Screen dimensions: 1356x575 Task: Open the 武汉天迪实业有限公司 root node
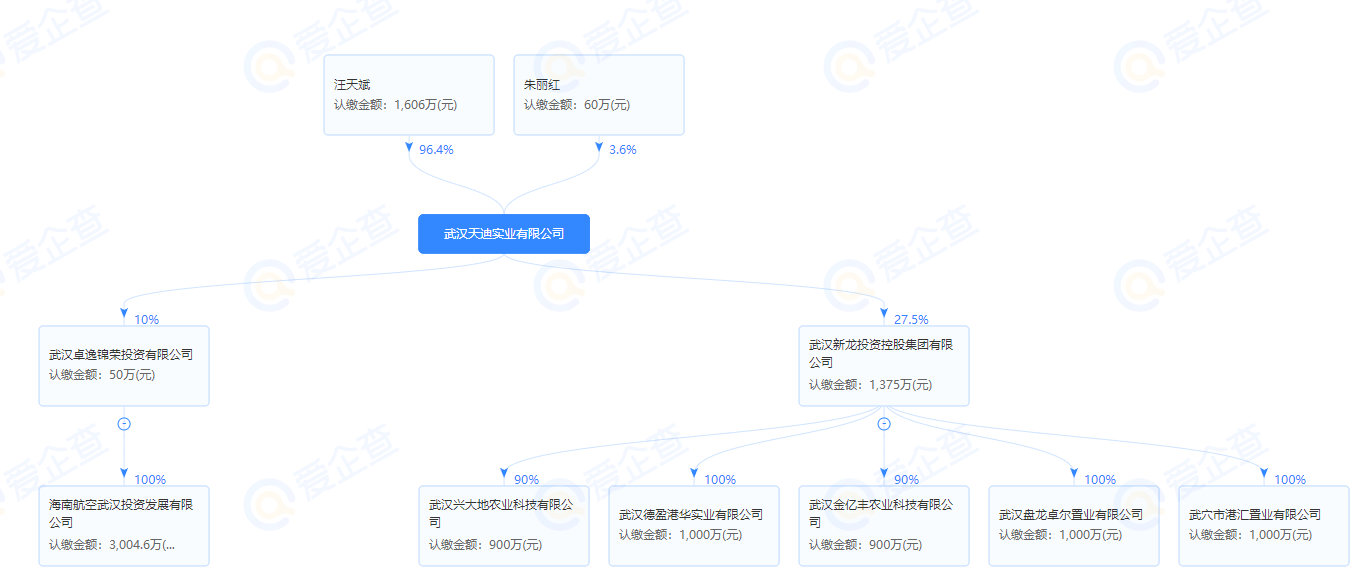(x=504, y=234)
